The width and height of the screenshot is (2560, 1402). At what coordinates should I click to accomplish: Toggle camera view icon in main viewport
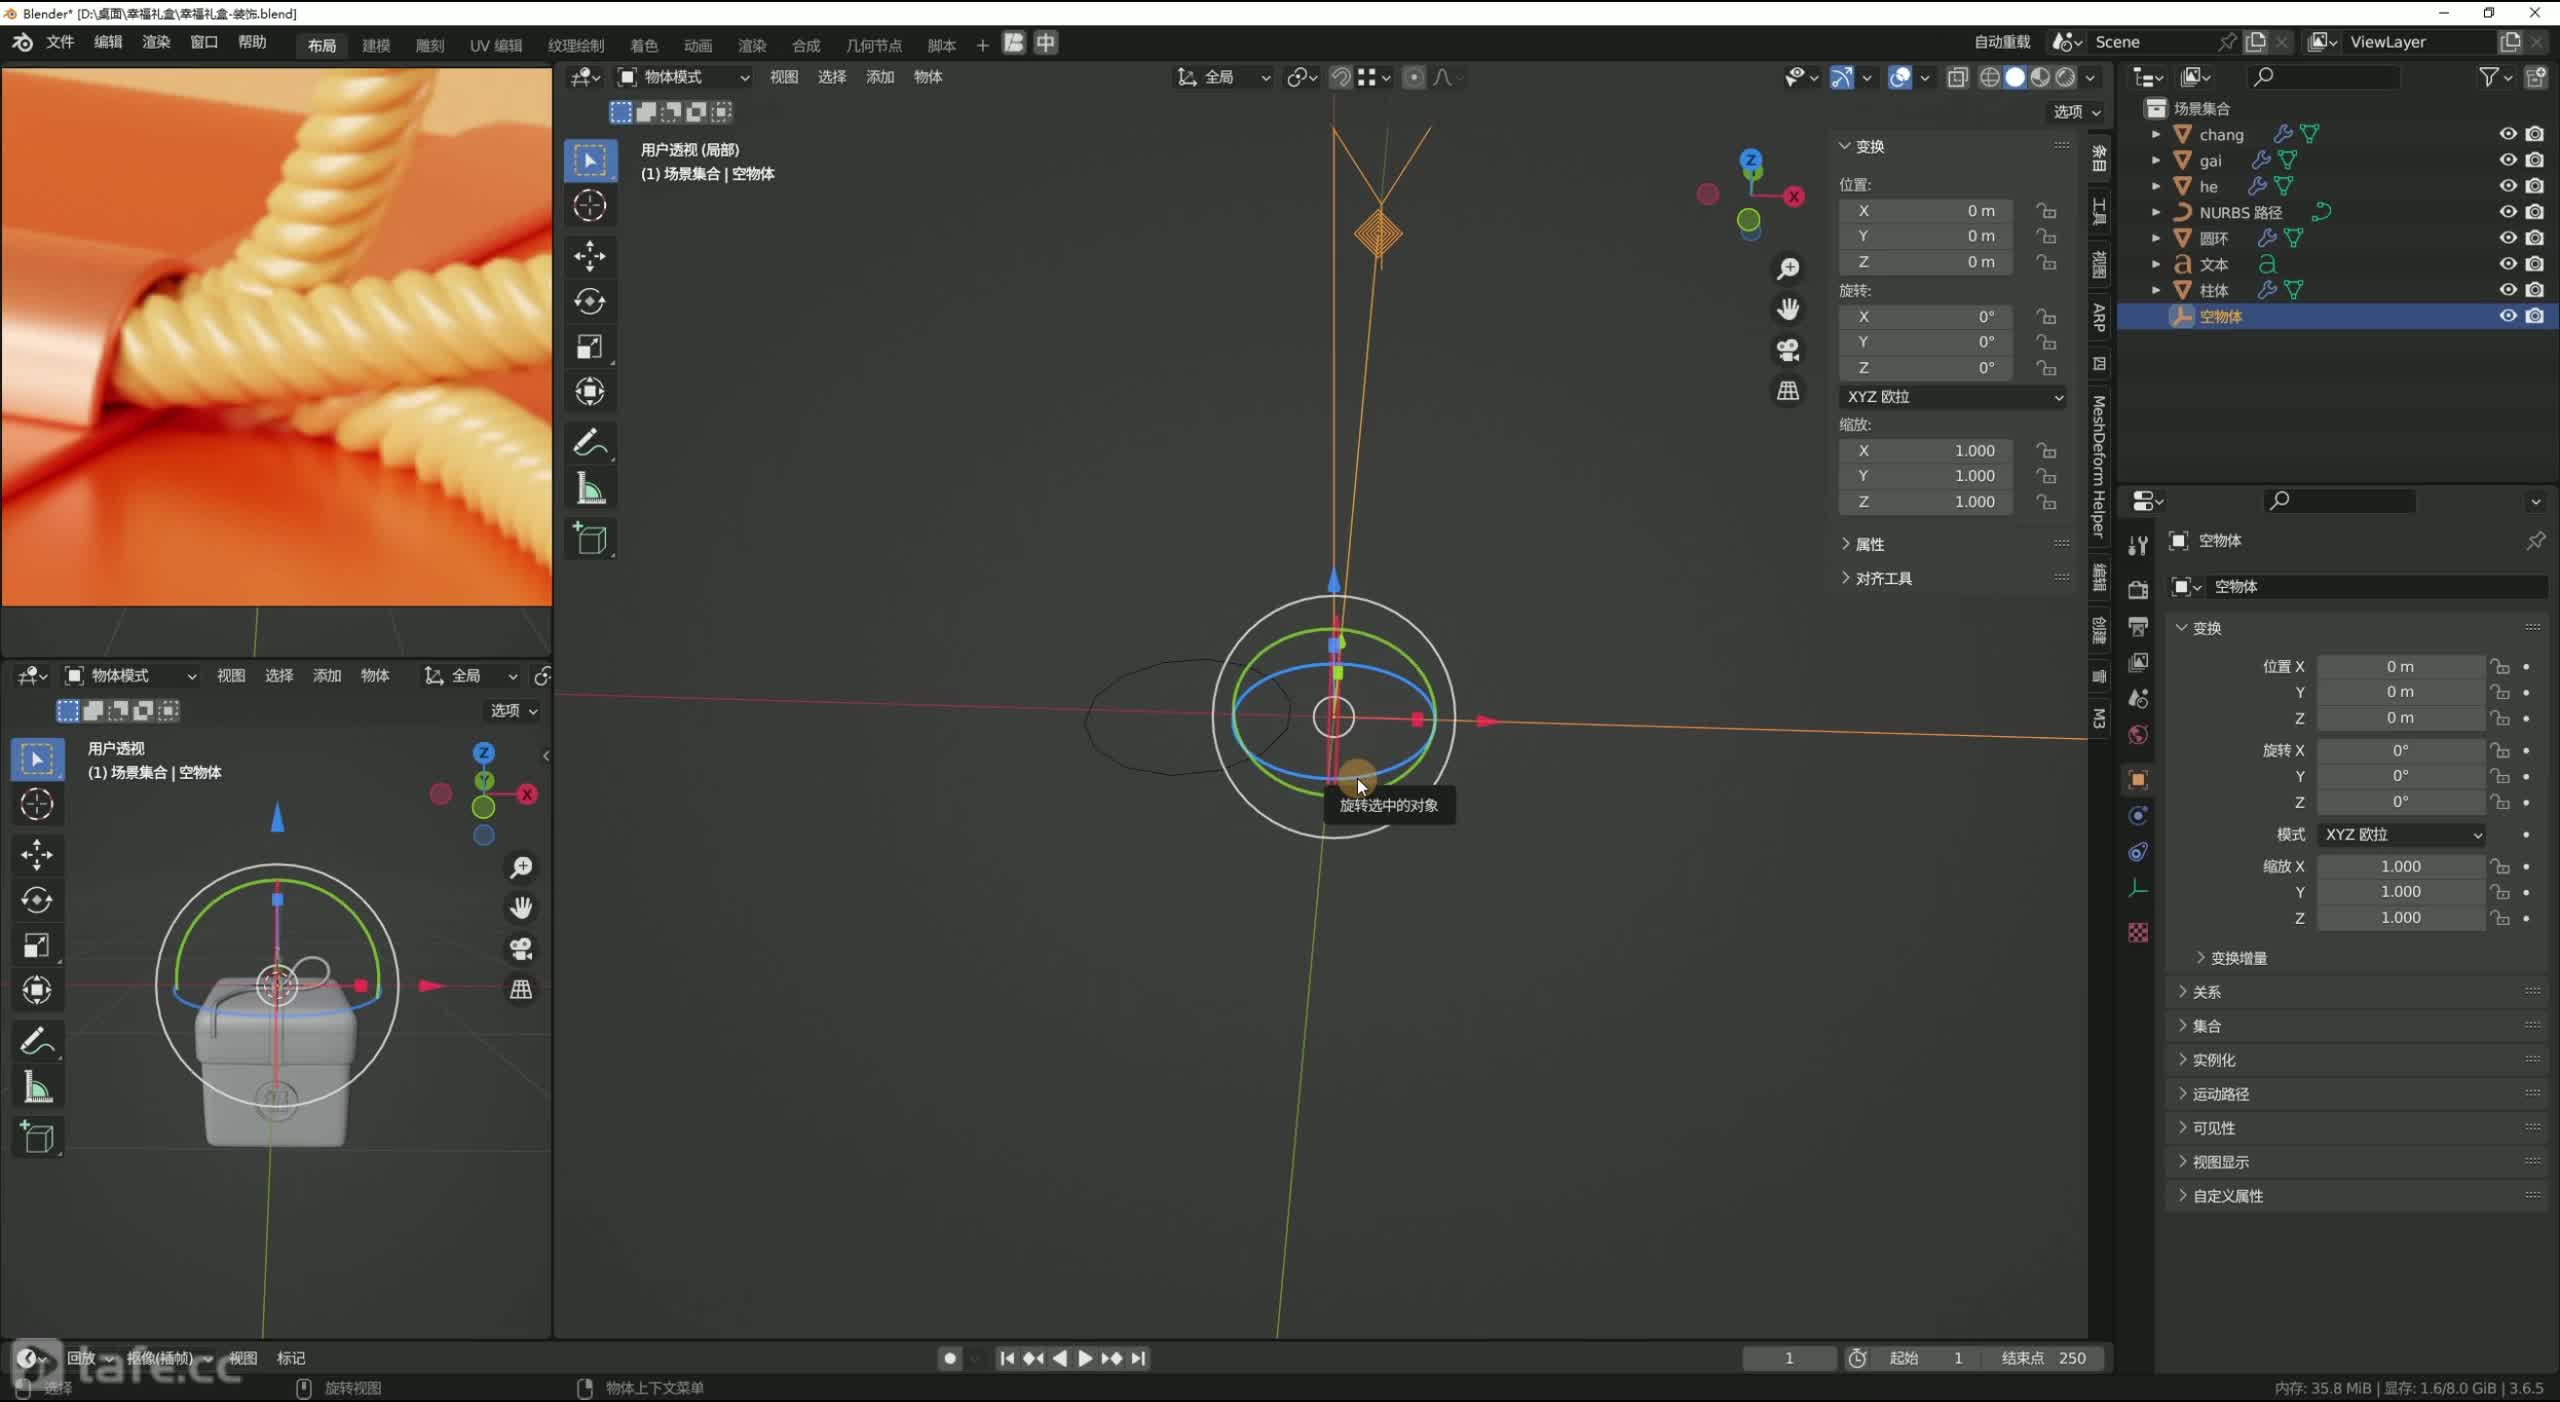[1788, 350]
